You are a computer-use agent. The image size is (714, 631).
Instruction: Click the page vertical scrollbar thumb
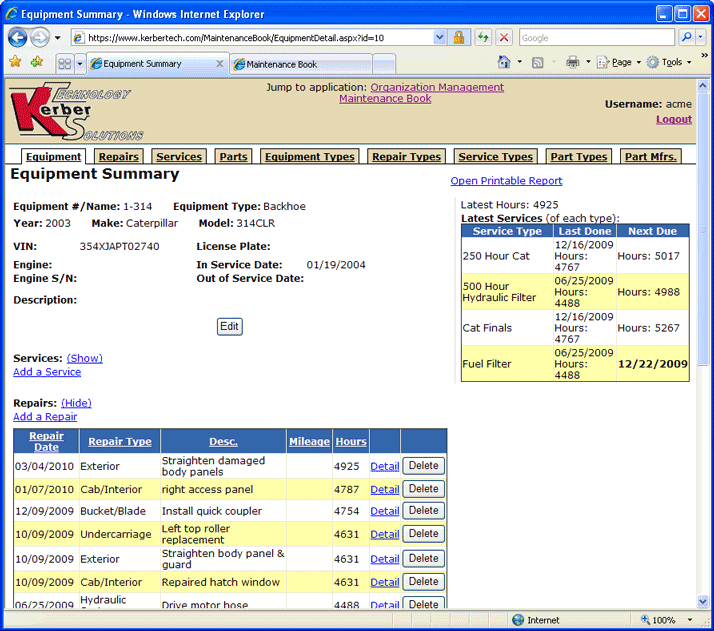pos(703,228)
